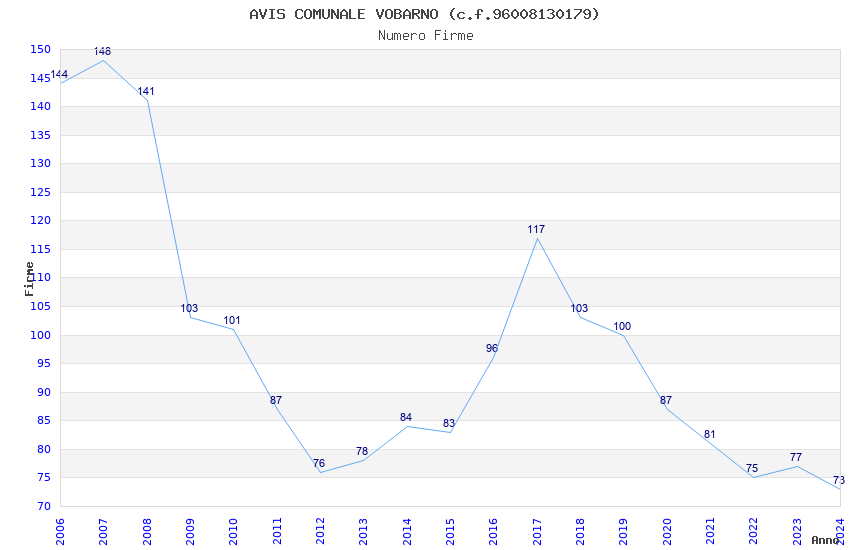The image size is (850, 550).
Task: Click the y-axis tick label 70
Action: [43, 506]
